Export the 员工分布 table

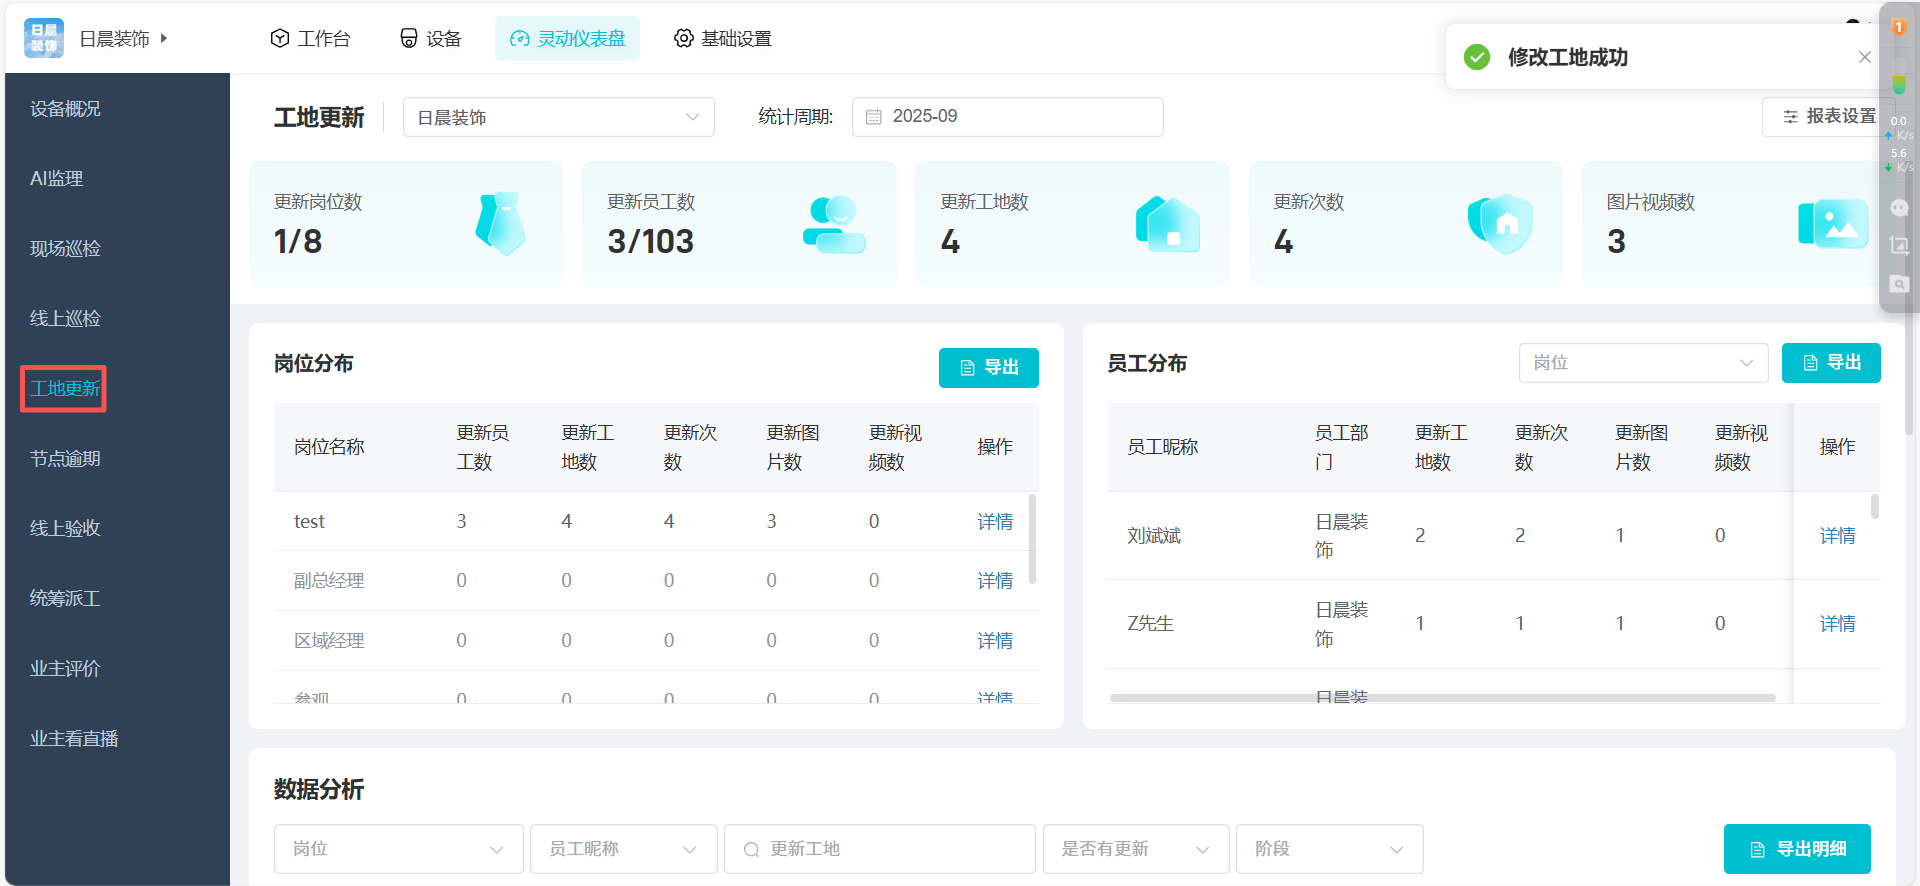(1831, 363)
